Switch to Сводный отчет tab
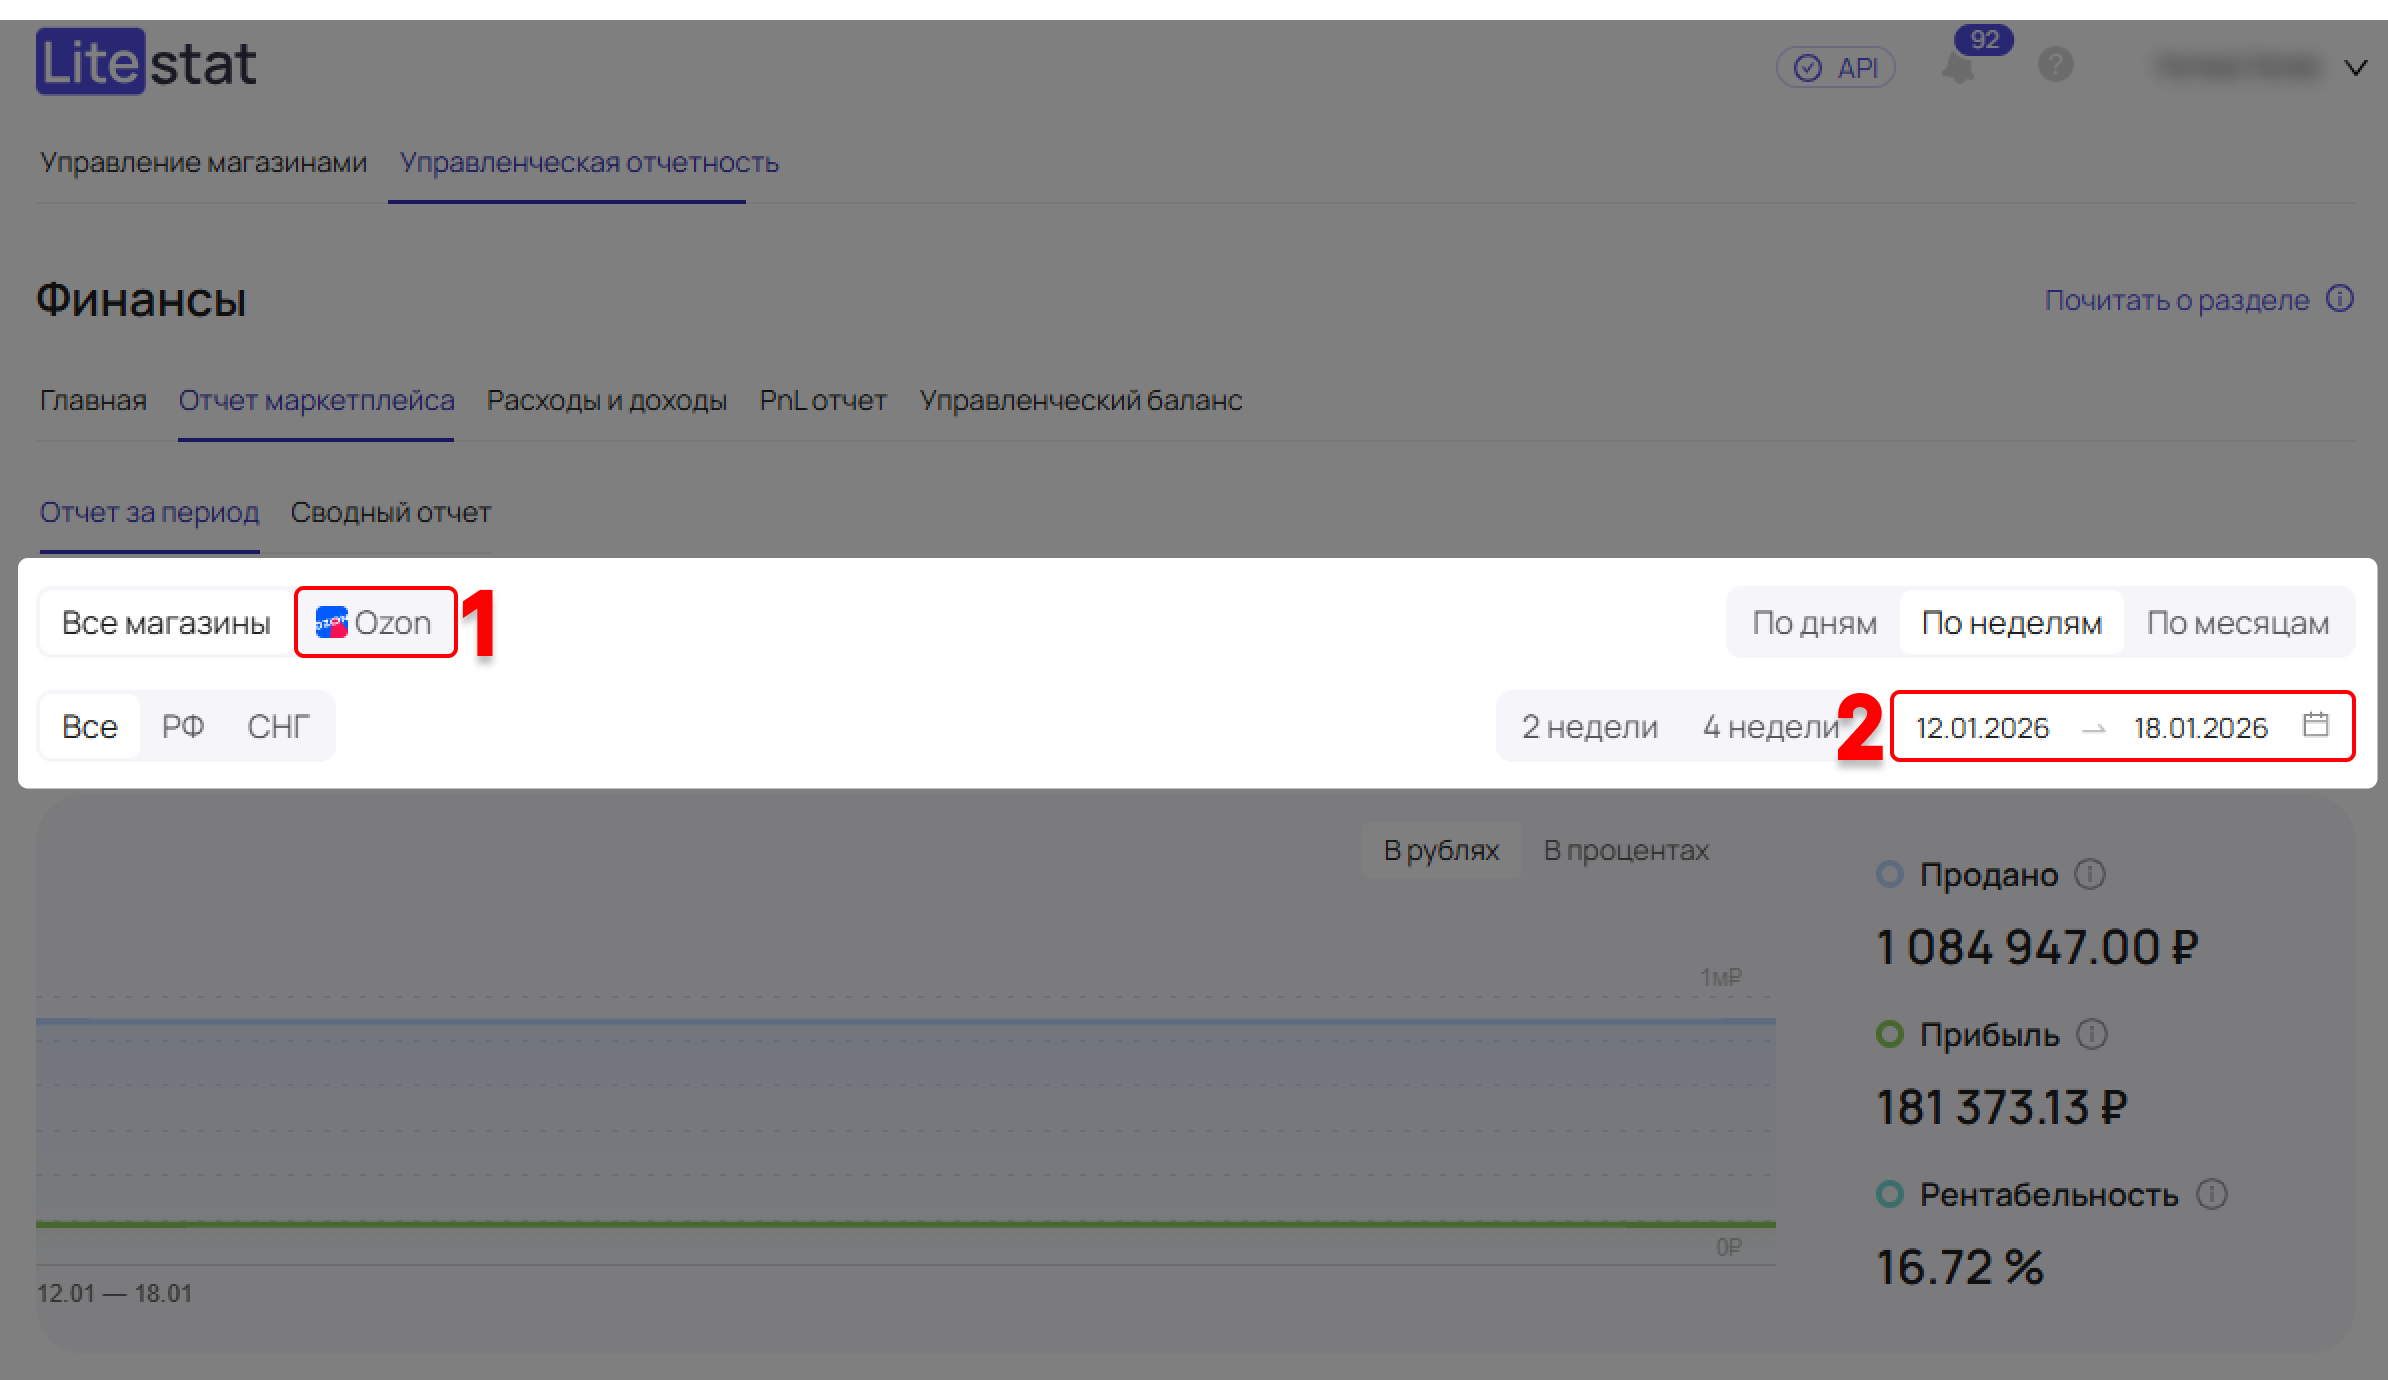 click(x=390, y=512)
